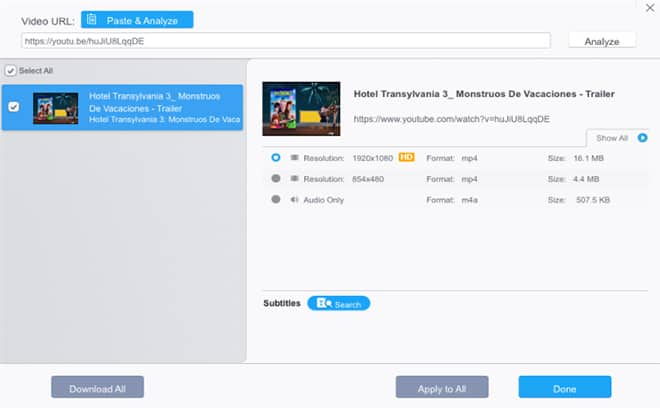The image size is (660, 408).
Task: Focus the Video URL input field
Action: pyautogui.click(x=286, y=41)
